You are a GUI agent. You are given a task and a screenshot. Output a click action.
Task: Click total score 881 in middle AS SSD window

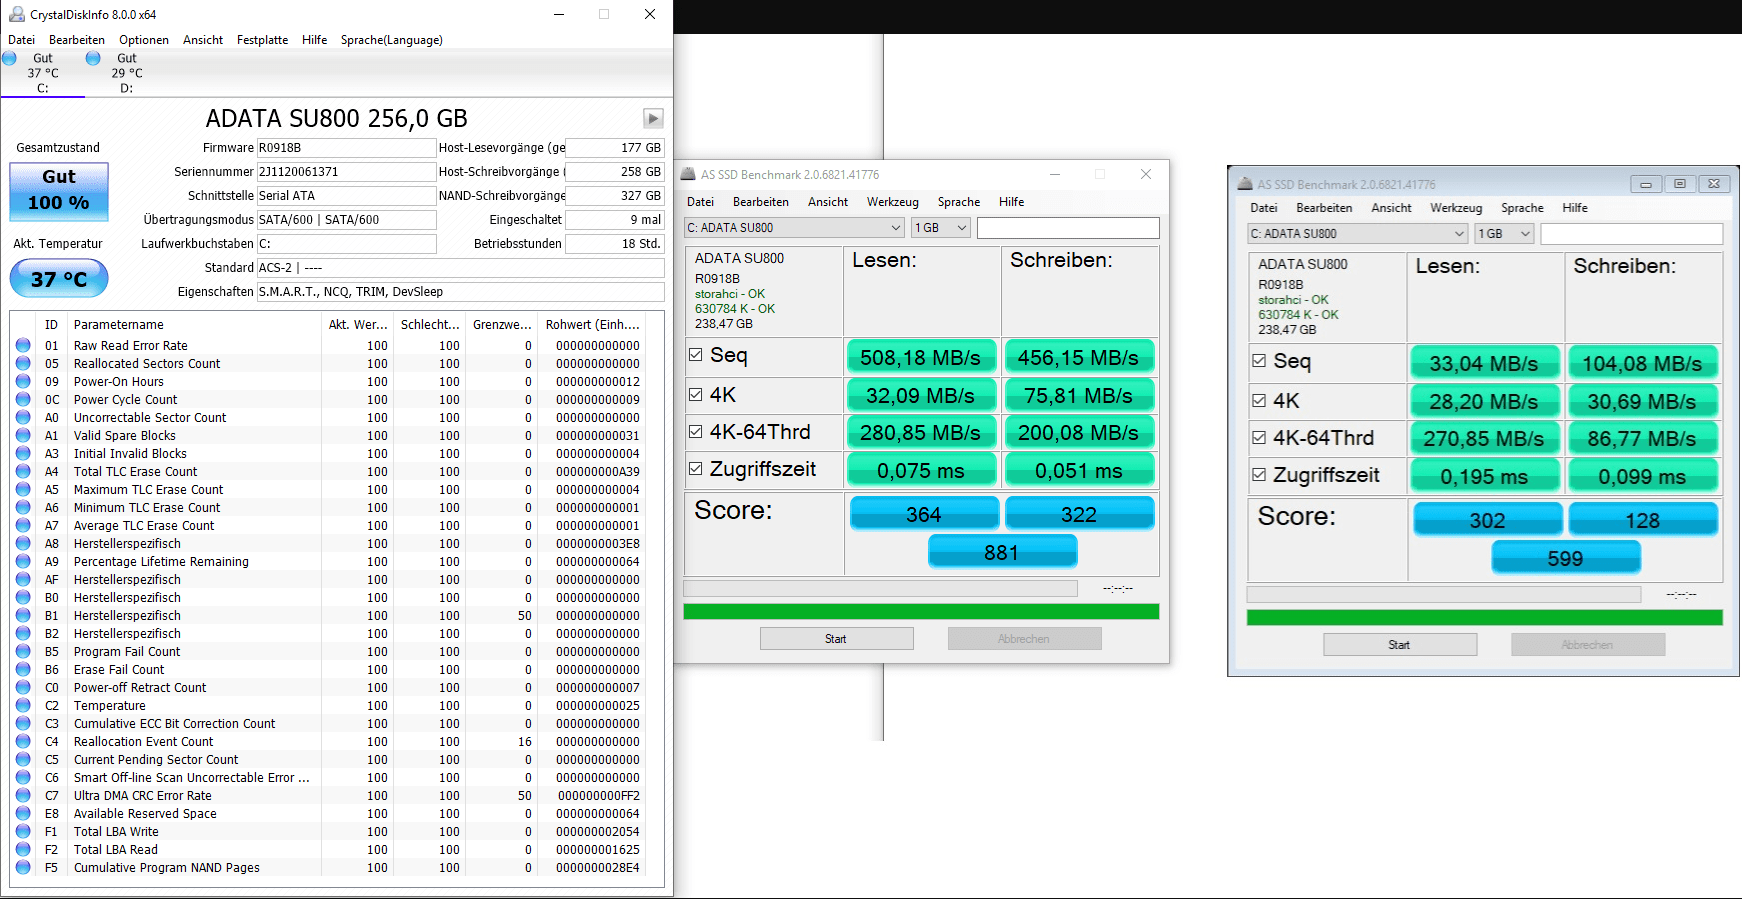coord(1002,551)
